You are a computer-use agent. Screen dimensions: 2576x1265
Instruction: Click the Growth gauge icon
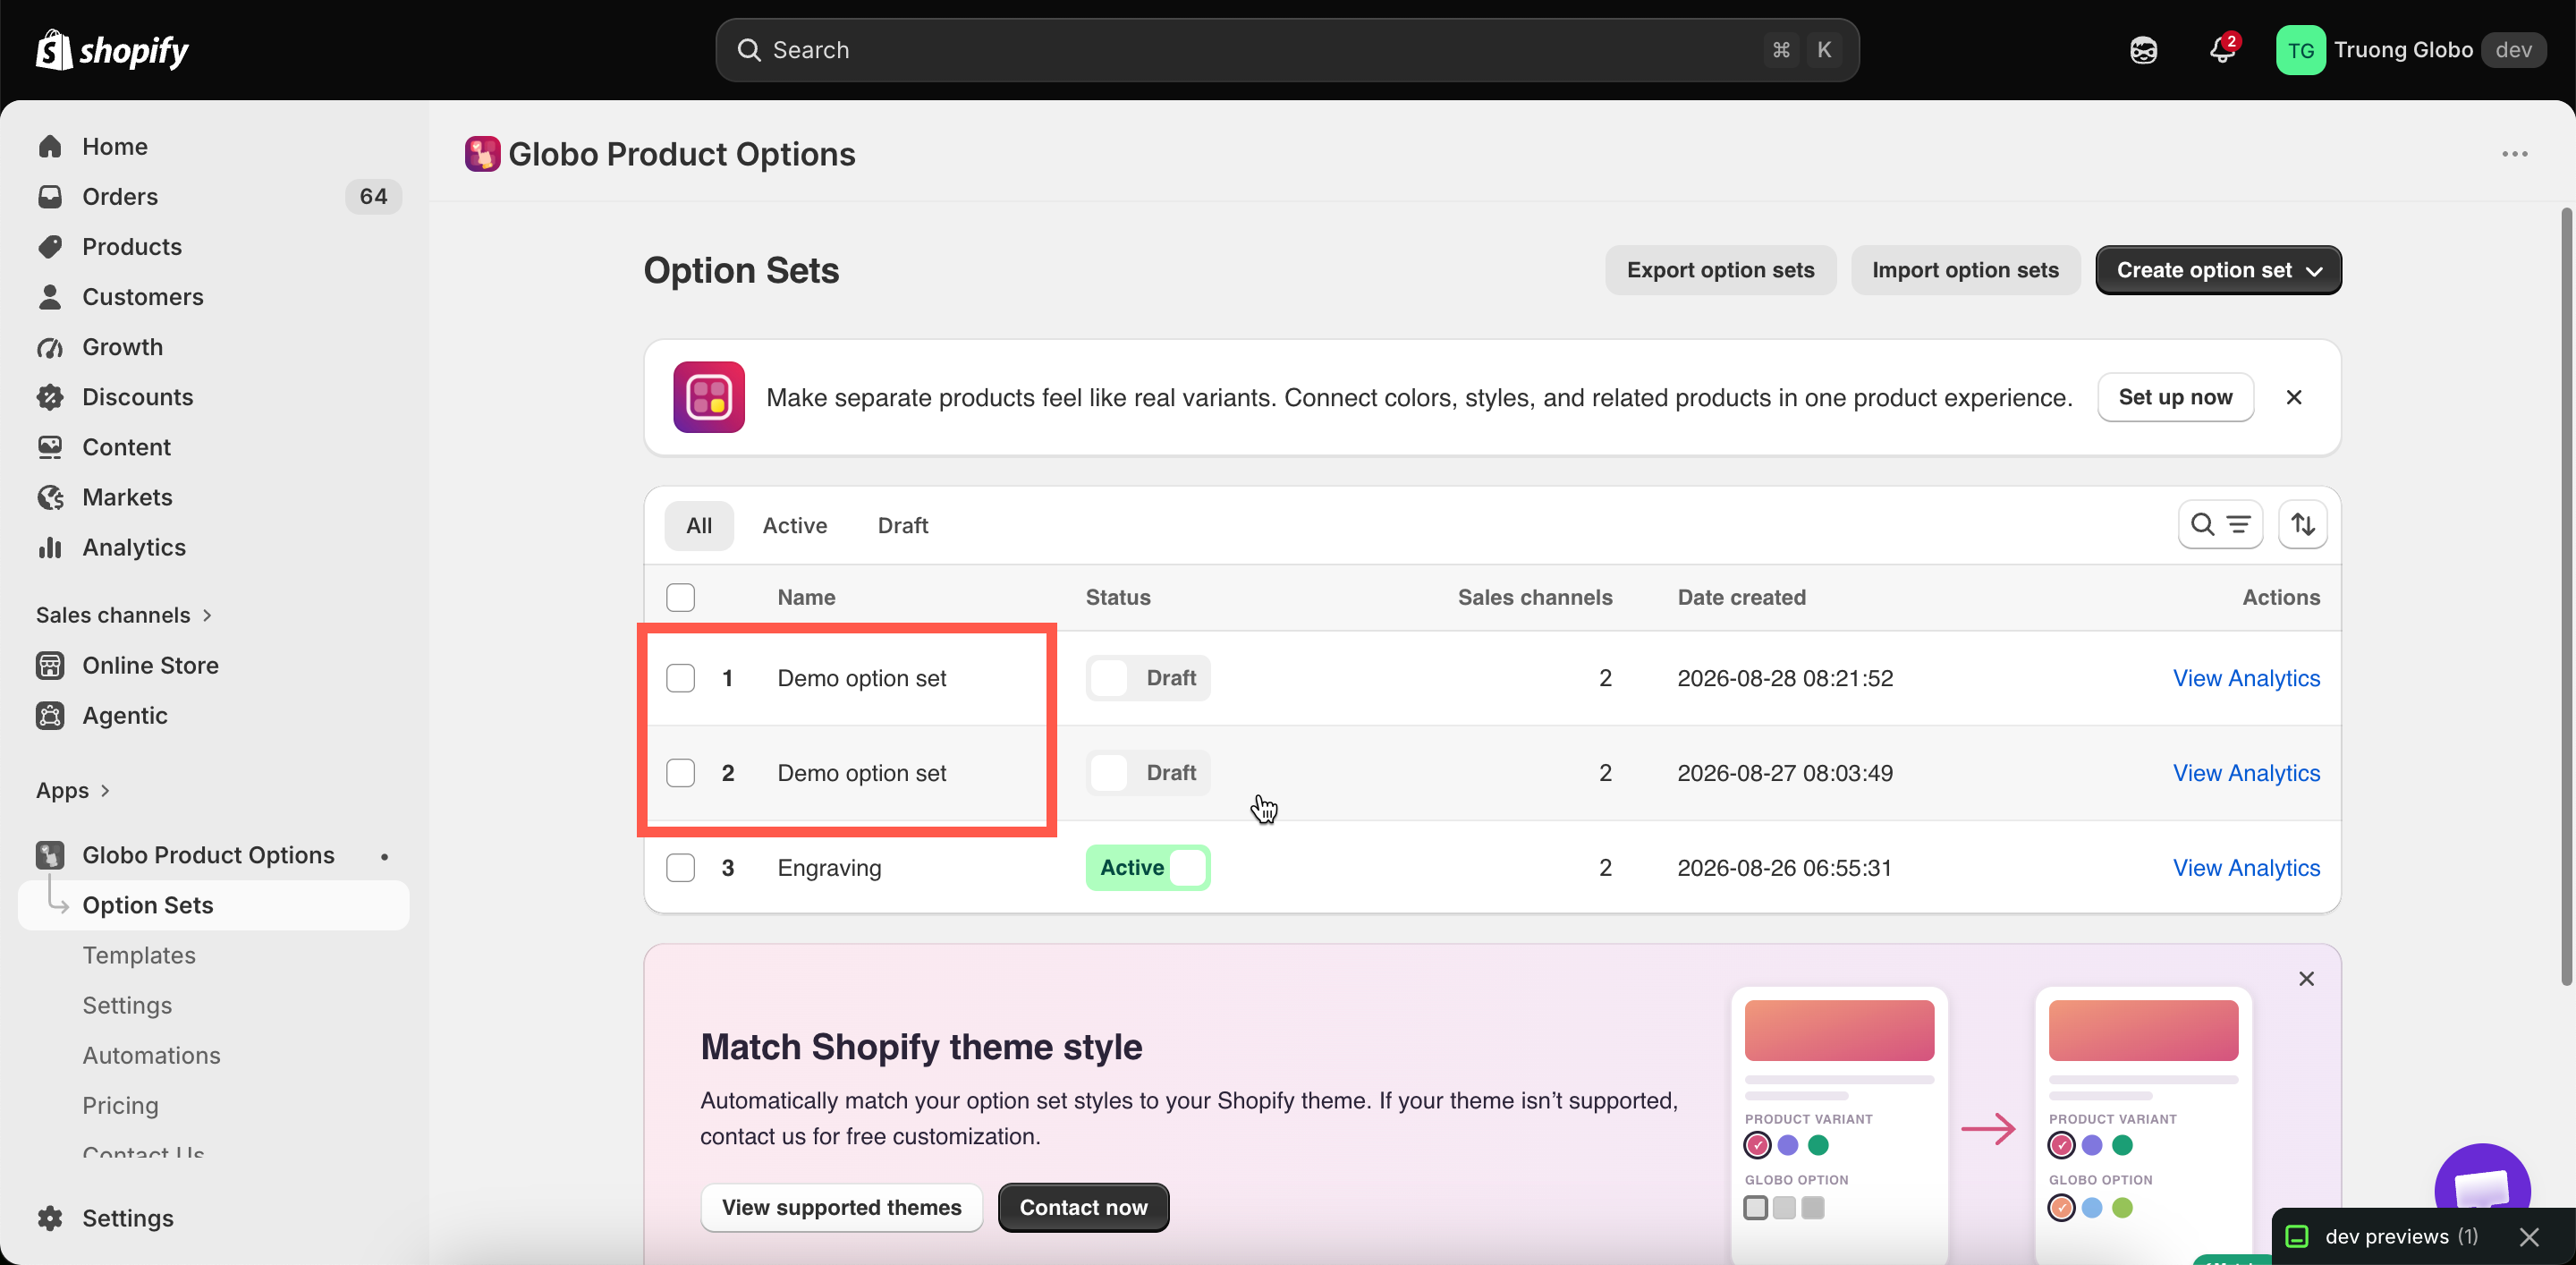click(x=50, y=347)
